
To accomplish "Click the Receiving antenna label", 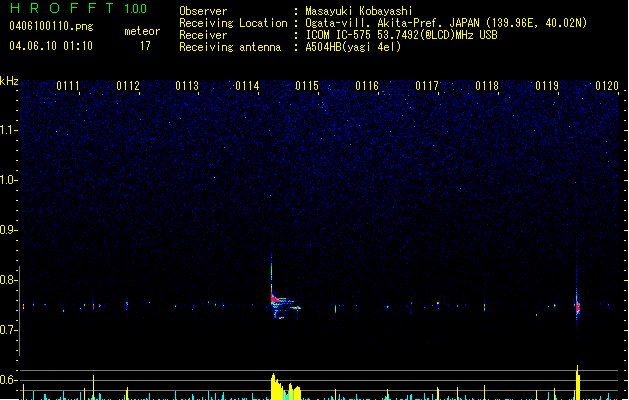I will tap(230, 47).
